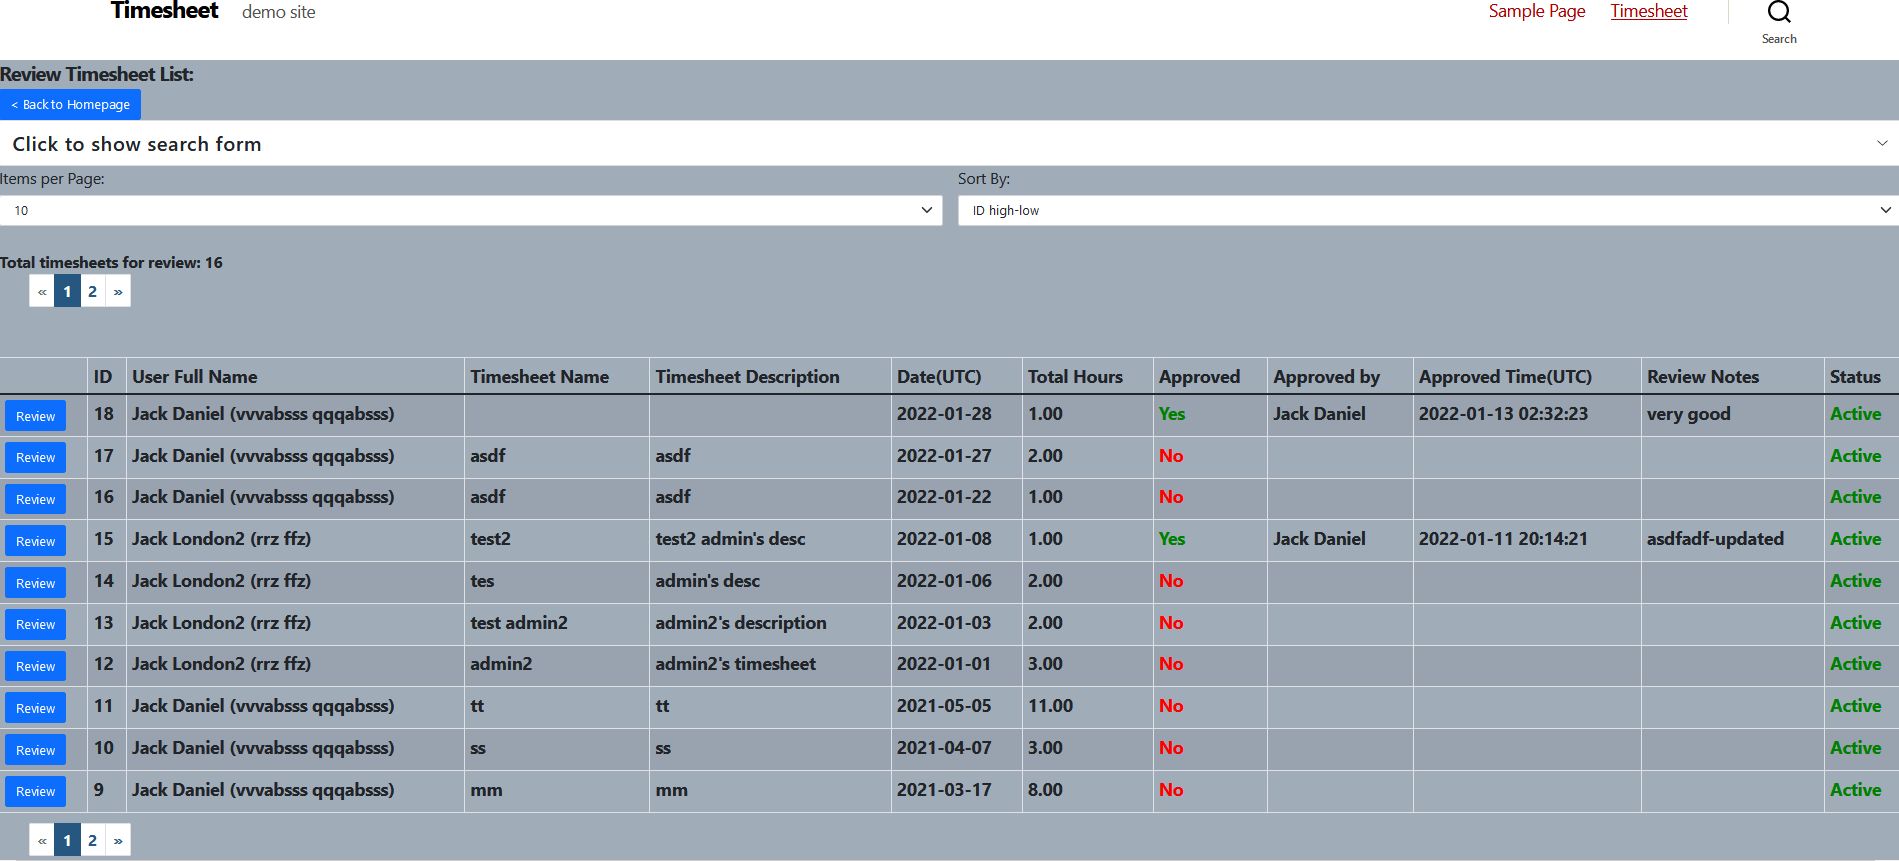Click 'asdfadf-updated' review note
The image size is (1899, 861).
point(1715,539)
